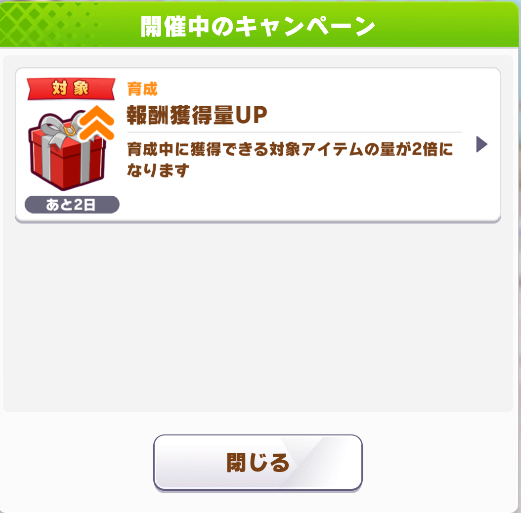Click the divider line under the campaign title
The image size is (521, 513).
tap(294, 132)
